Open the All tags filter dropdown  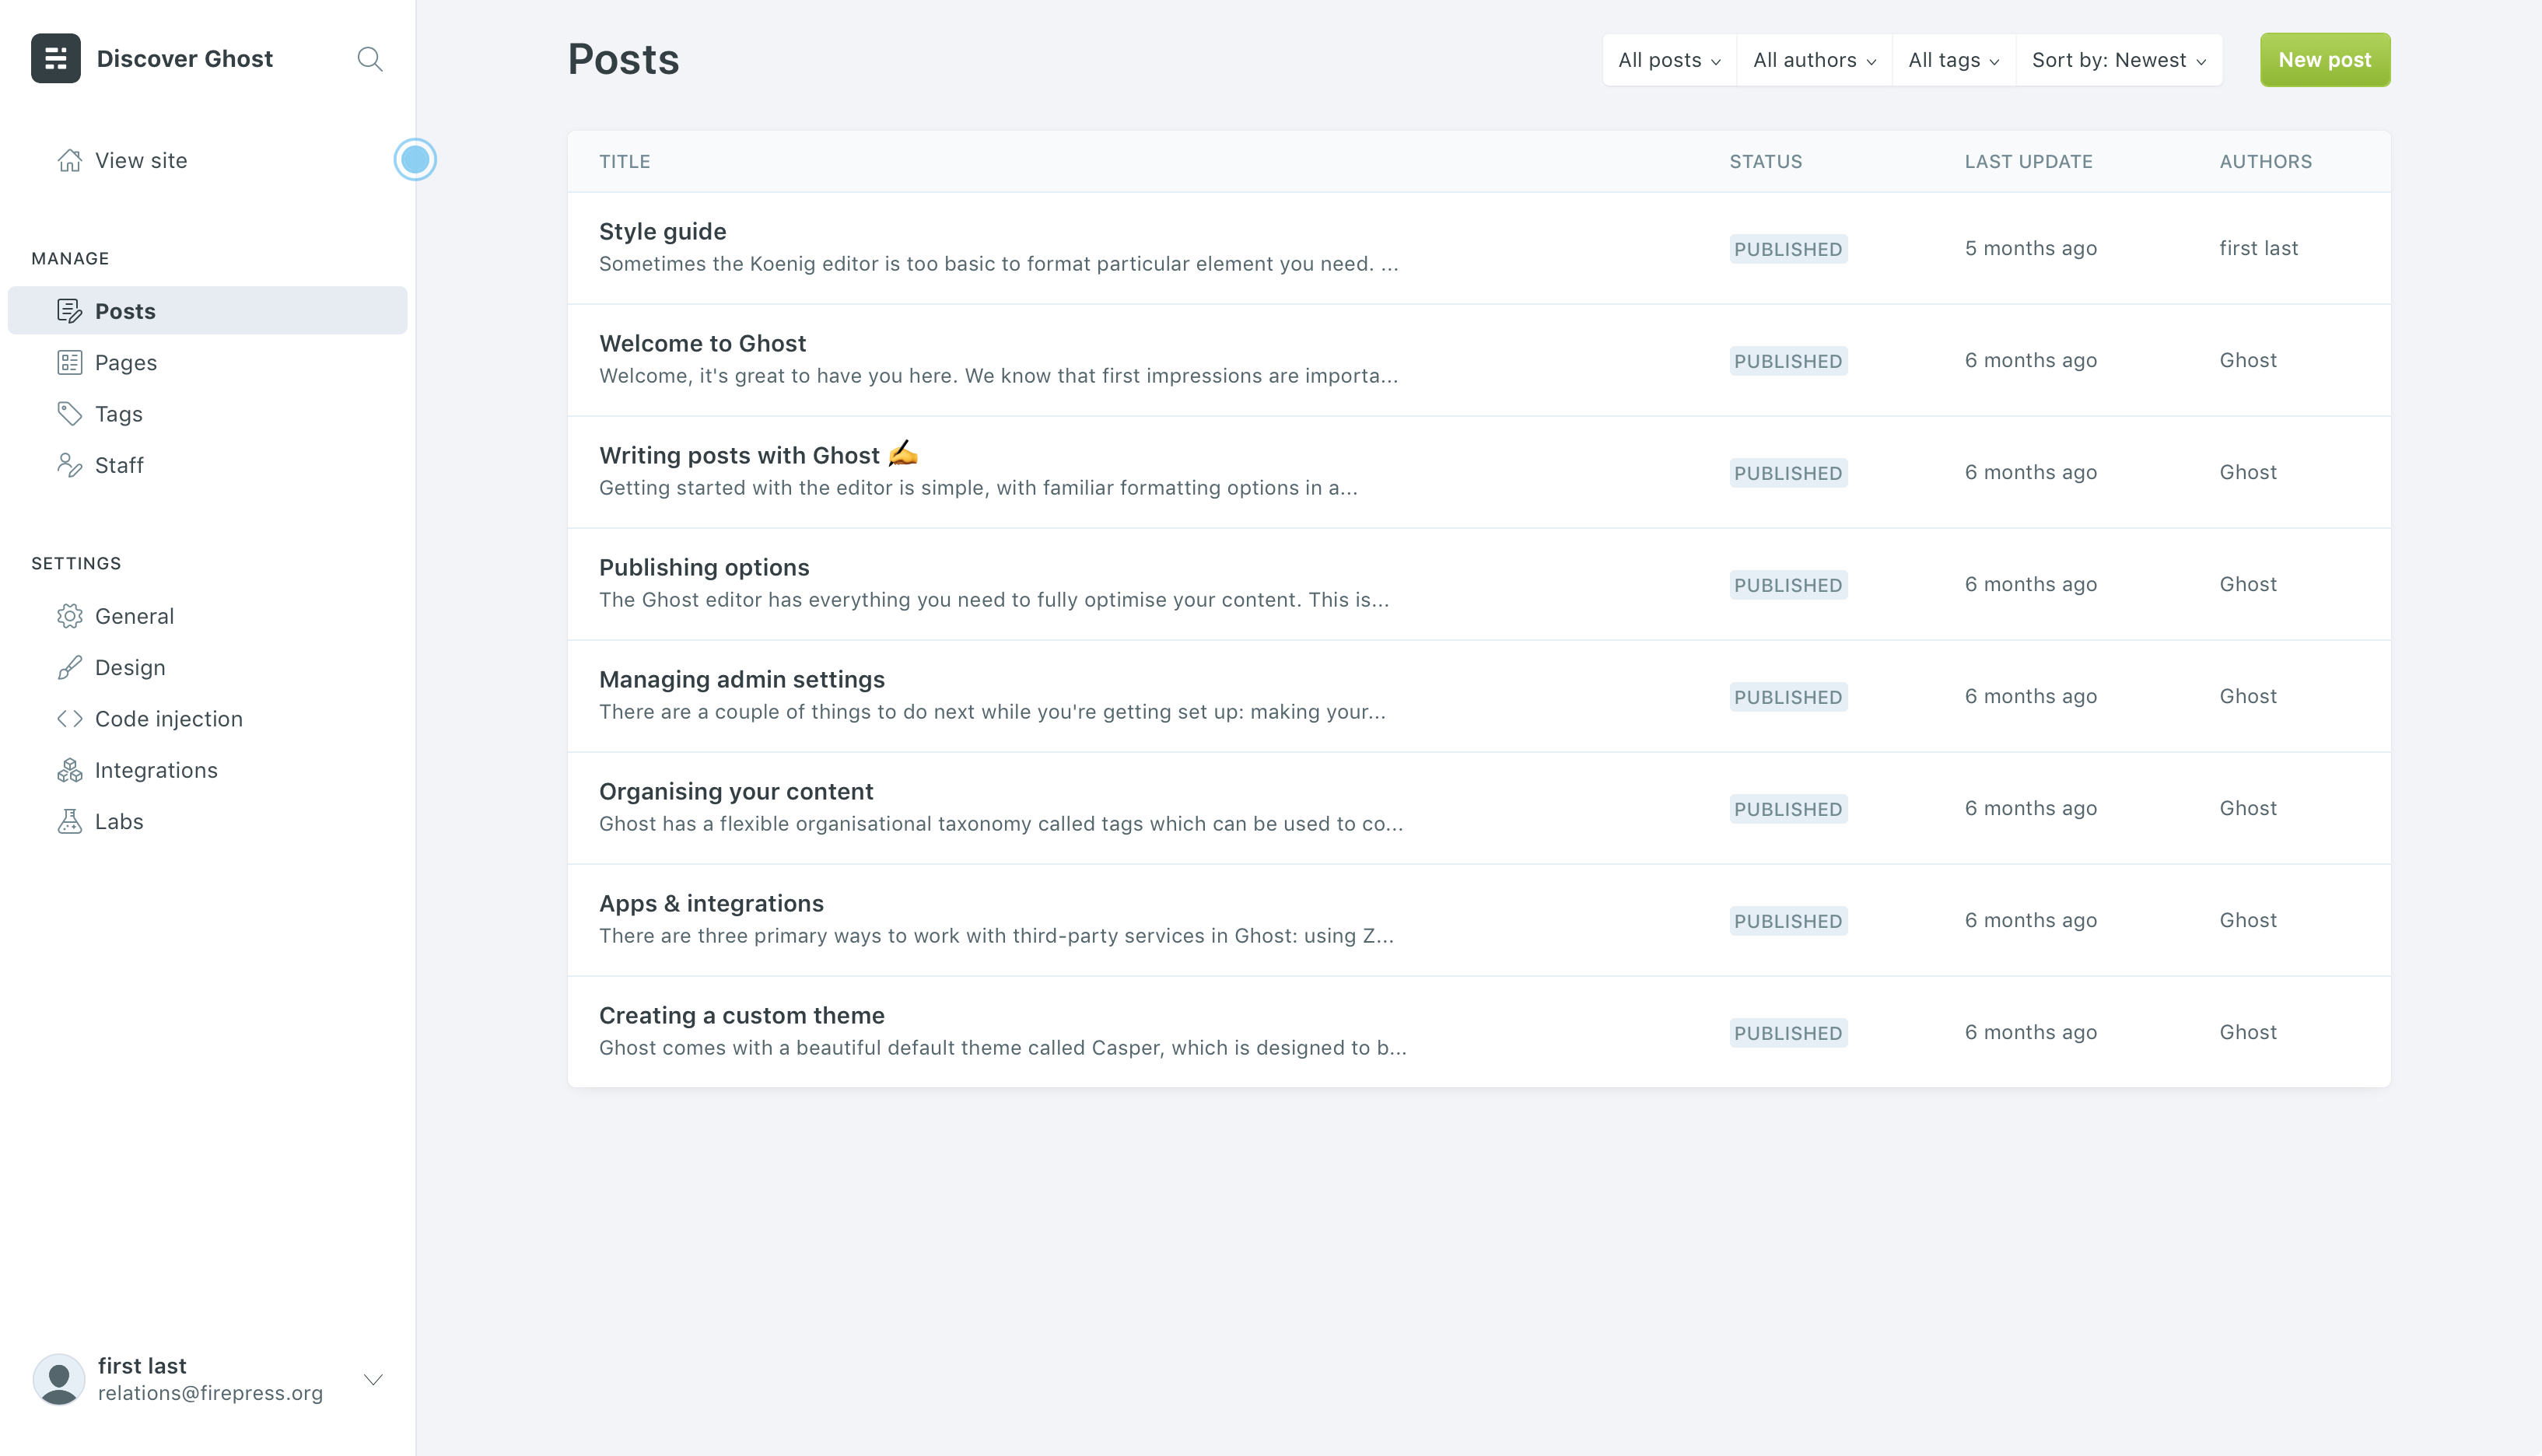(x=1953, y=60)
